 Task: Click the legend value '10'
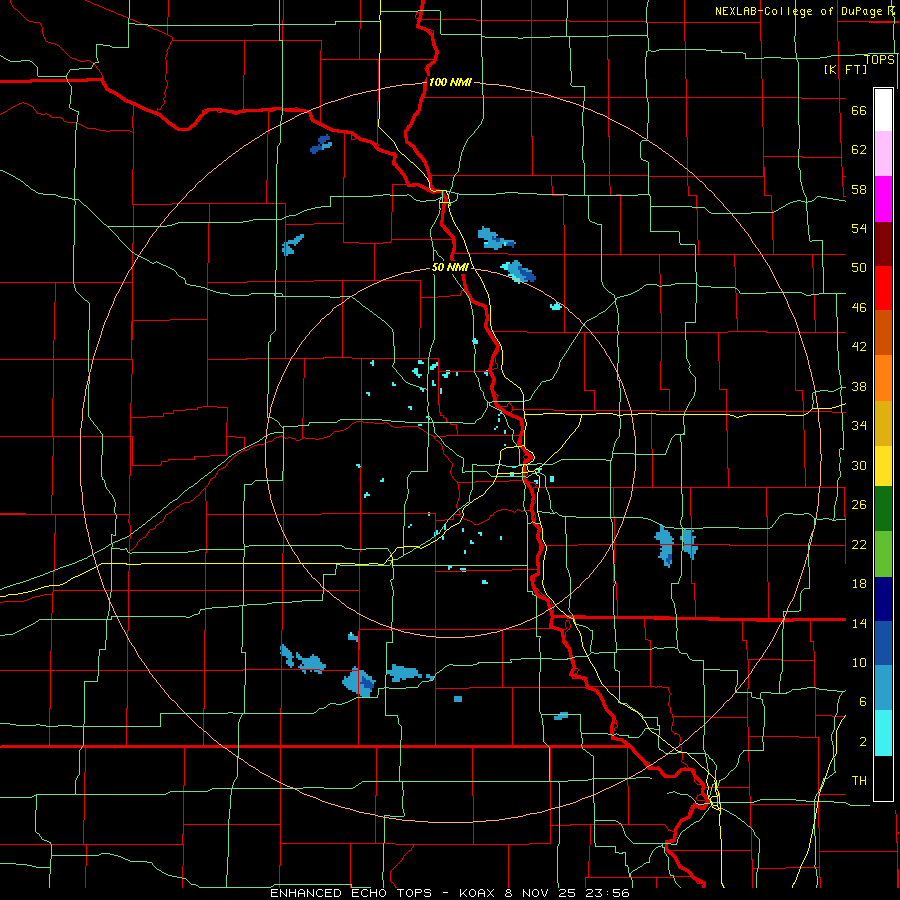tap(859, 662)
